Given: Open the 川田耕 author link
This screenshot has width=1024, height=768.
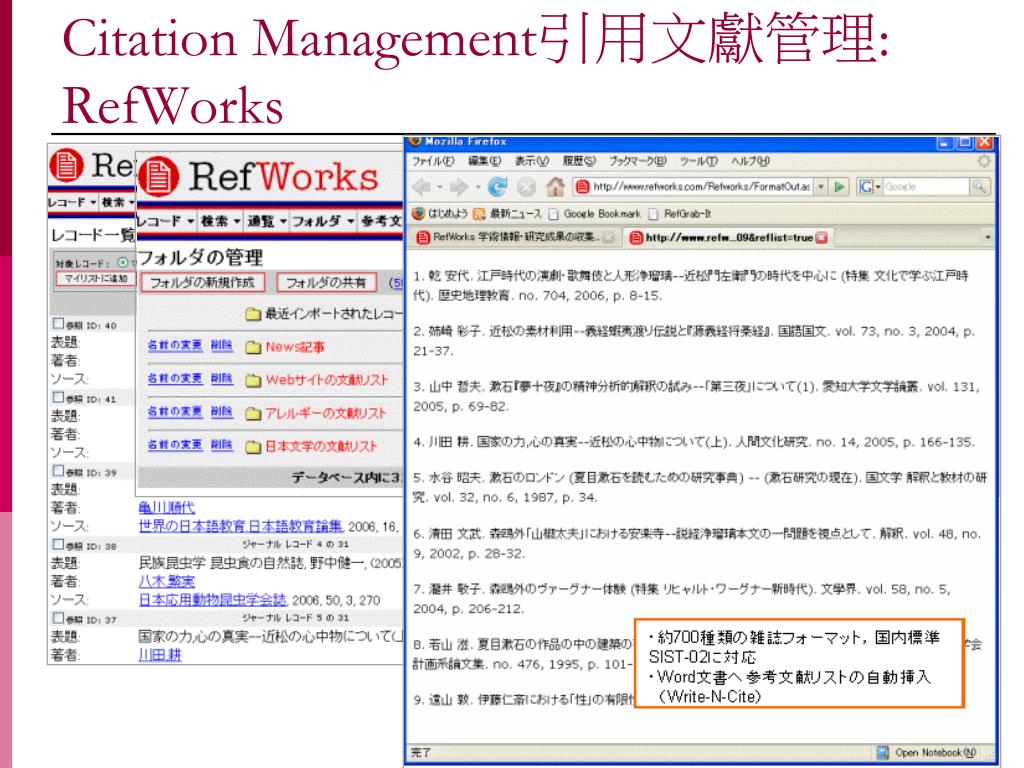Looking at the screenshot, I should click(160, 655).
